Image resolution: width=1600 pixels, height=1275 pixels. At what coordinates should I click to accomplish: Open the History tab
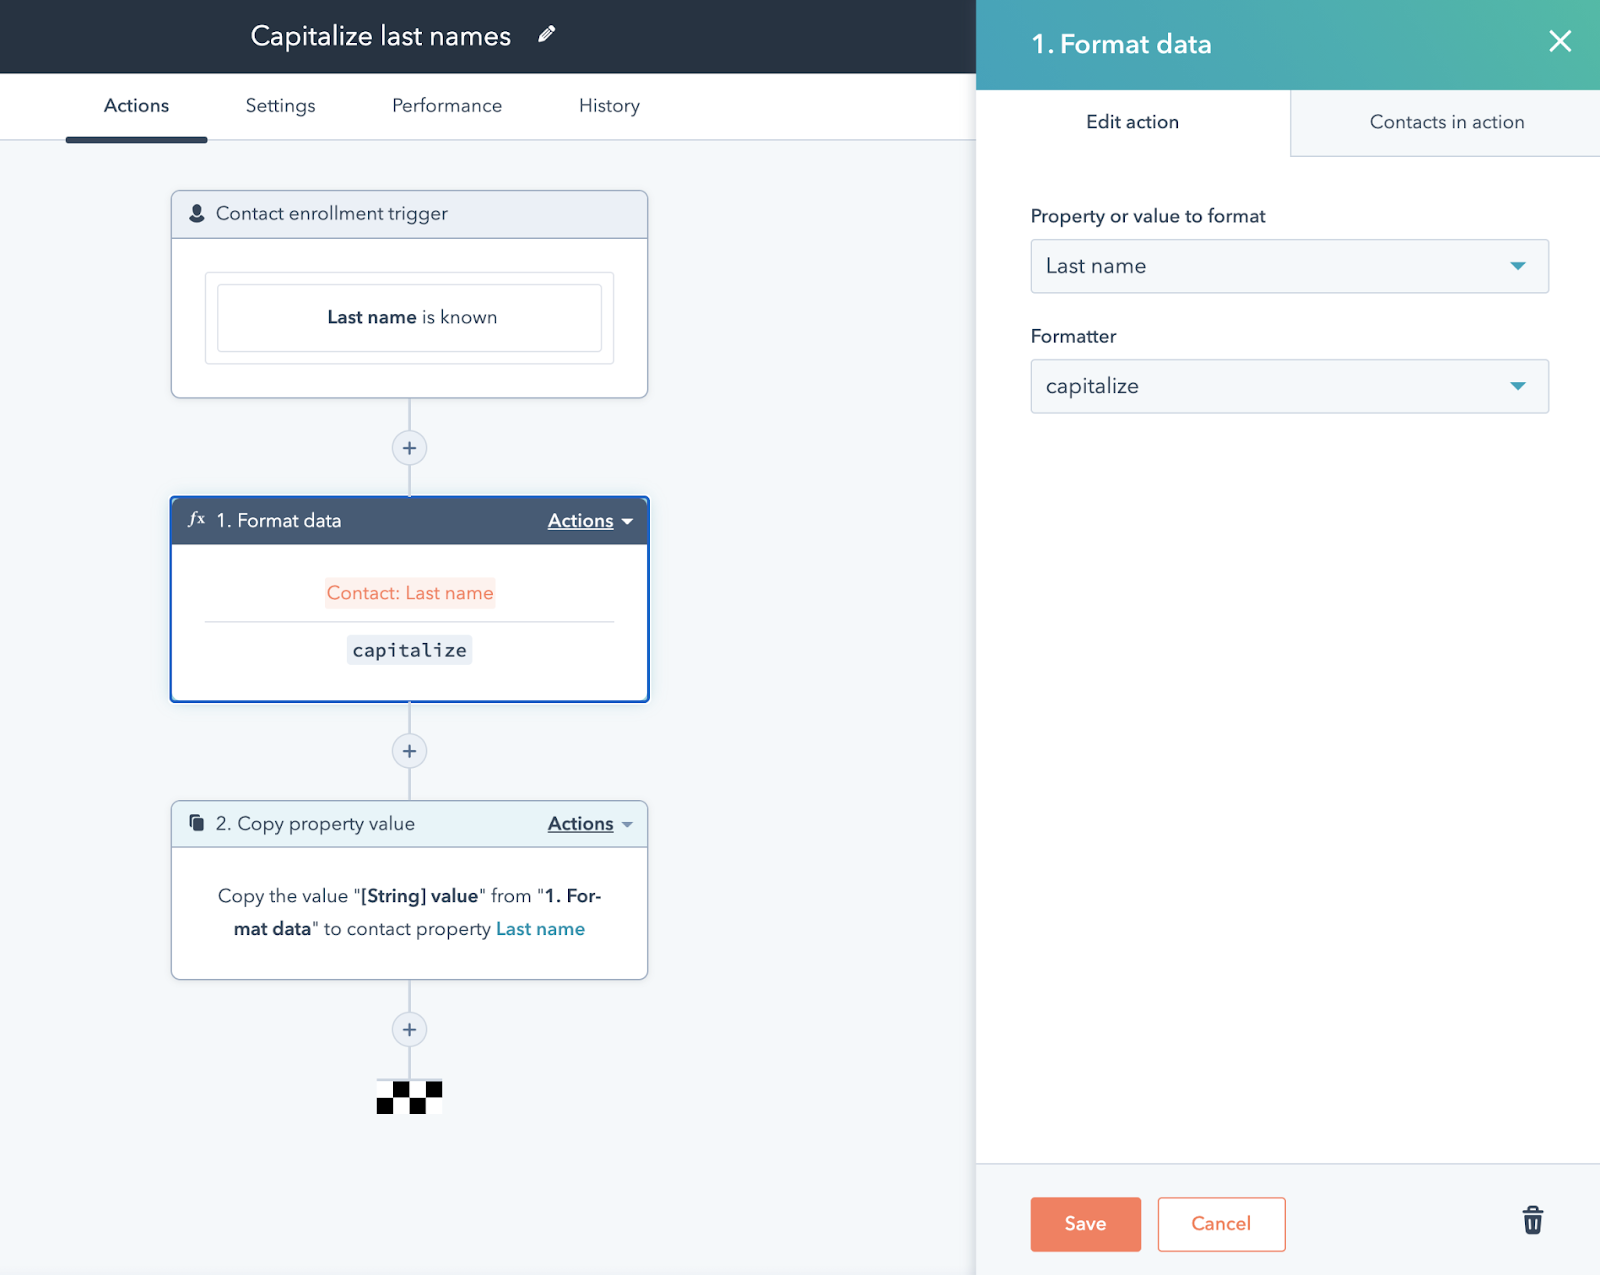point(608,106)
